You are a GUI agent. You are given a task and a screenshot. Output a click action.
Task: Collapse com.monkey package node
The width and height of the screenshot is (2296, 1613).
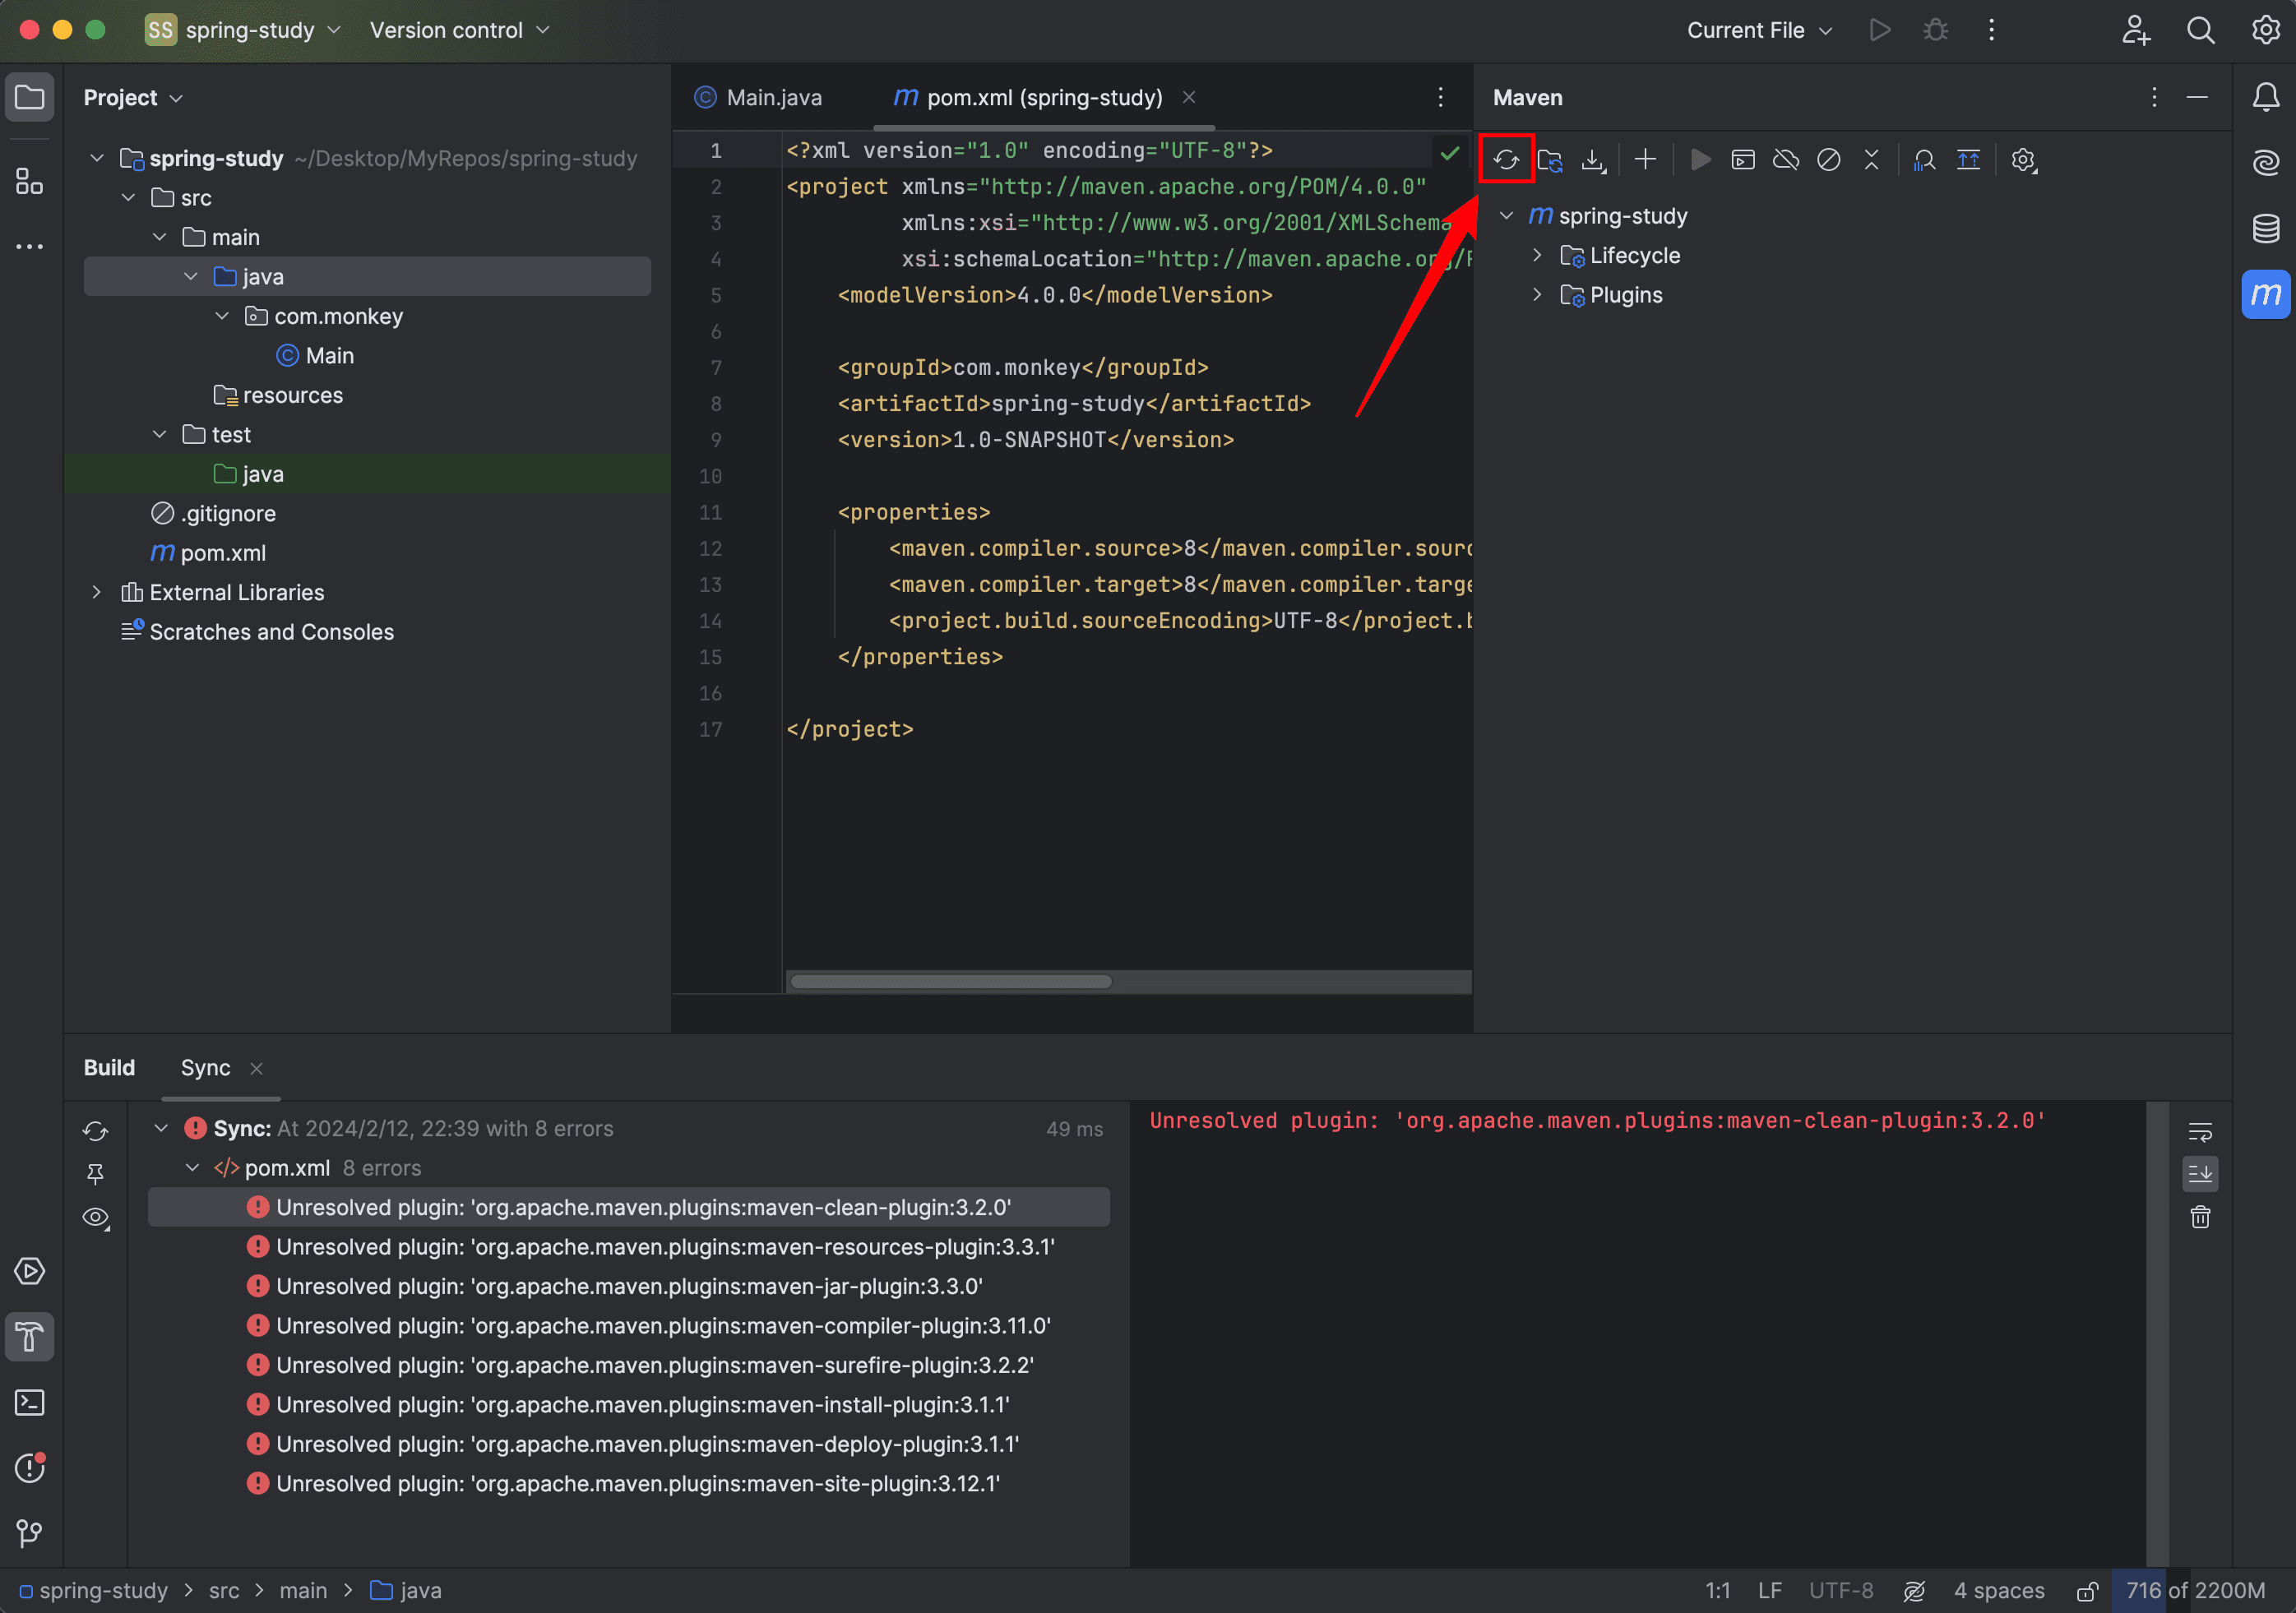point(222,316)
